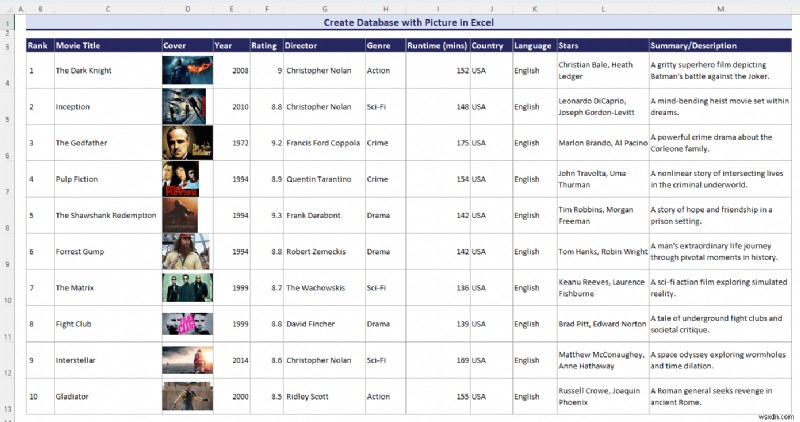The width and height of the screenshot is (800, 422).
Task: Select the Forrest Gump cover image
Action: point(186,252)
